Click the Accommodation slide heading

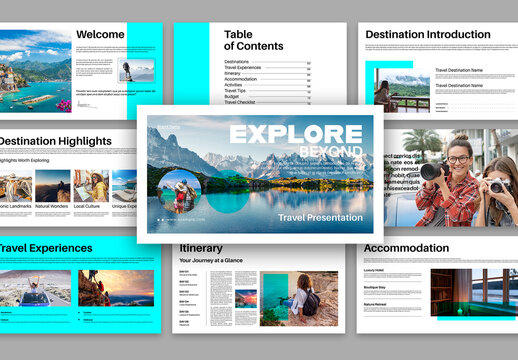406,248
